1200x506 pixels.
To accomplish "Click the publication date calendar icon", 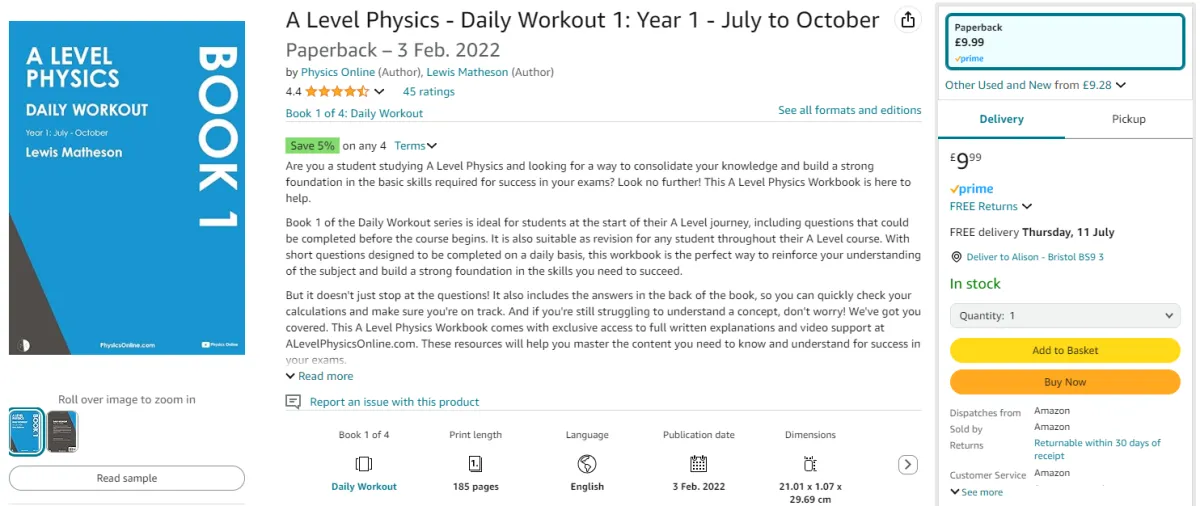I will coord(698,463).
